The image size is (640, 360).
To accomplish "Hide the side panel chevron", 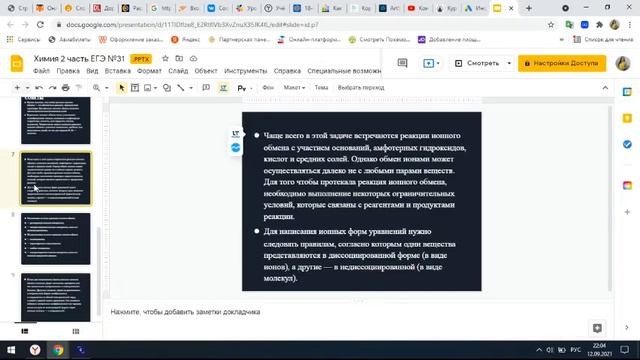I will click(x=627, y=328).
